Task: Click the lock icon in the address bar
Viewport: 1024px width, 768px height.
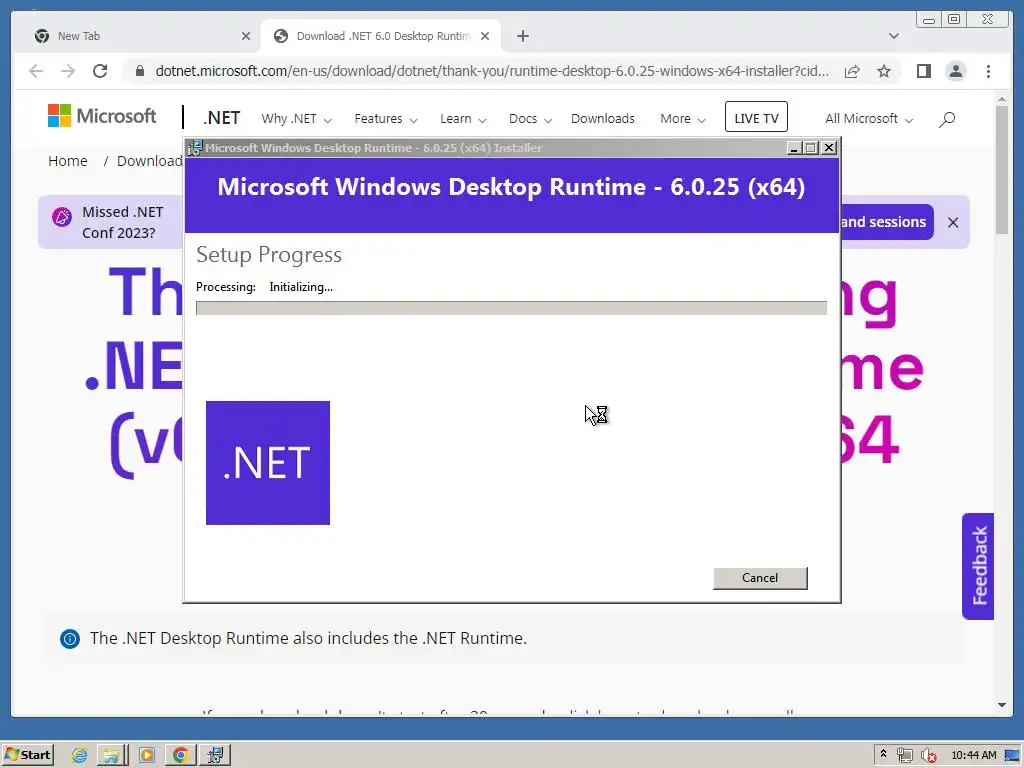Action: point(139,71)
